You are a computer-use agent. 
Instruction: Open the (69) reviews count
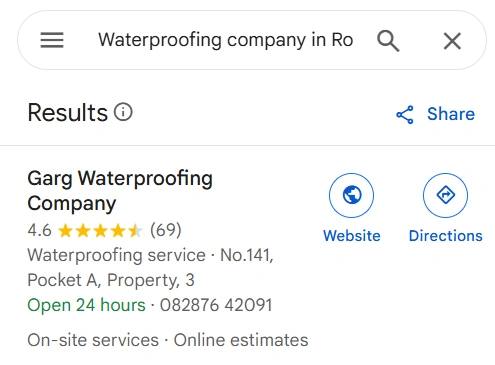click(x=166, y=230)
